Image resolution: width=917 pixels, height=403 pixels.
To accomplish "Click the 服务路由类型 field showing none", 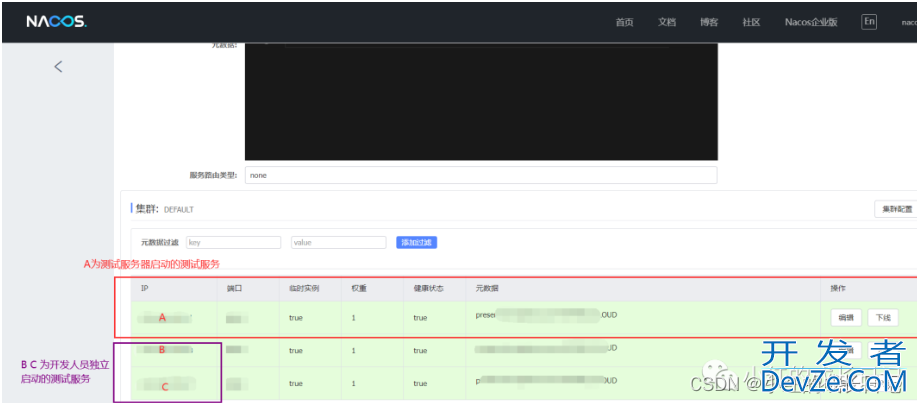I will [481, 175].
